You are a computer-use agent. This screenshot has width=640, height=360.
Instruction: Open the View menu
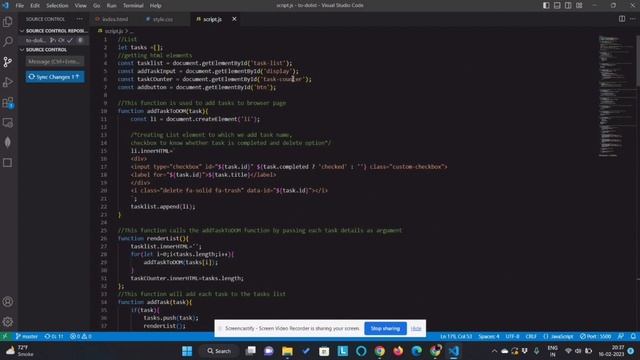coord(80,5)
